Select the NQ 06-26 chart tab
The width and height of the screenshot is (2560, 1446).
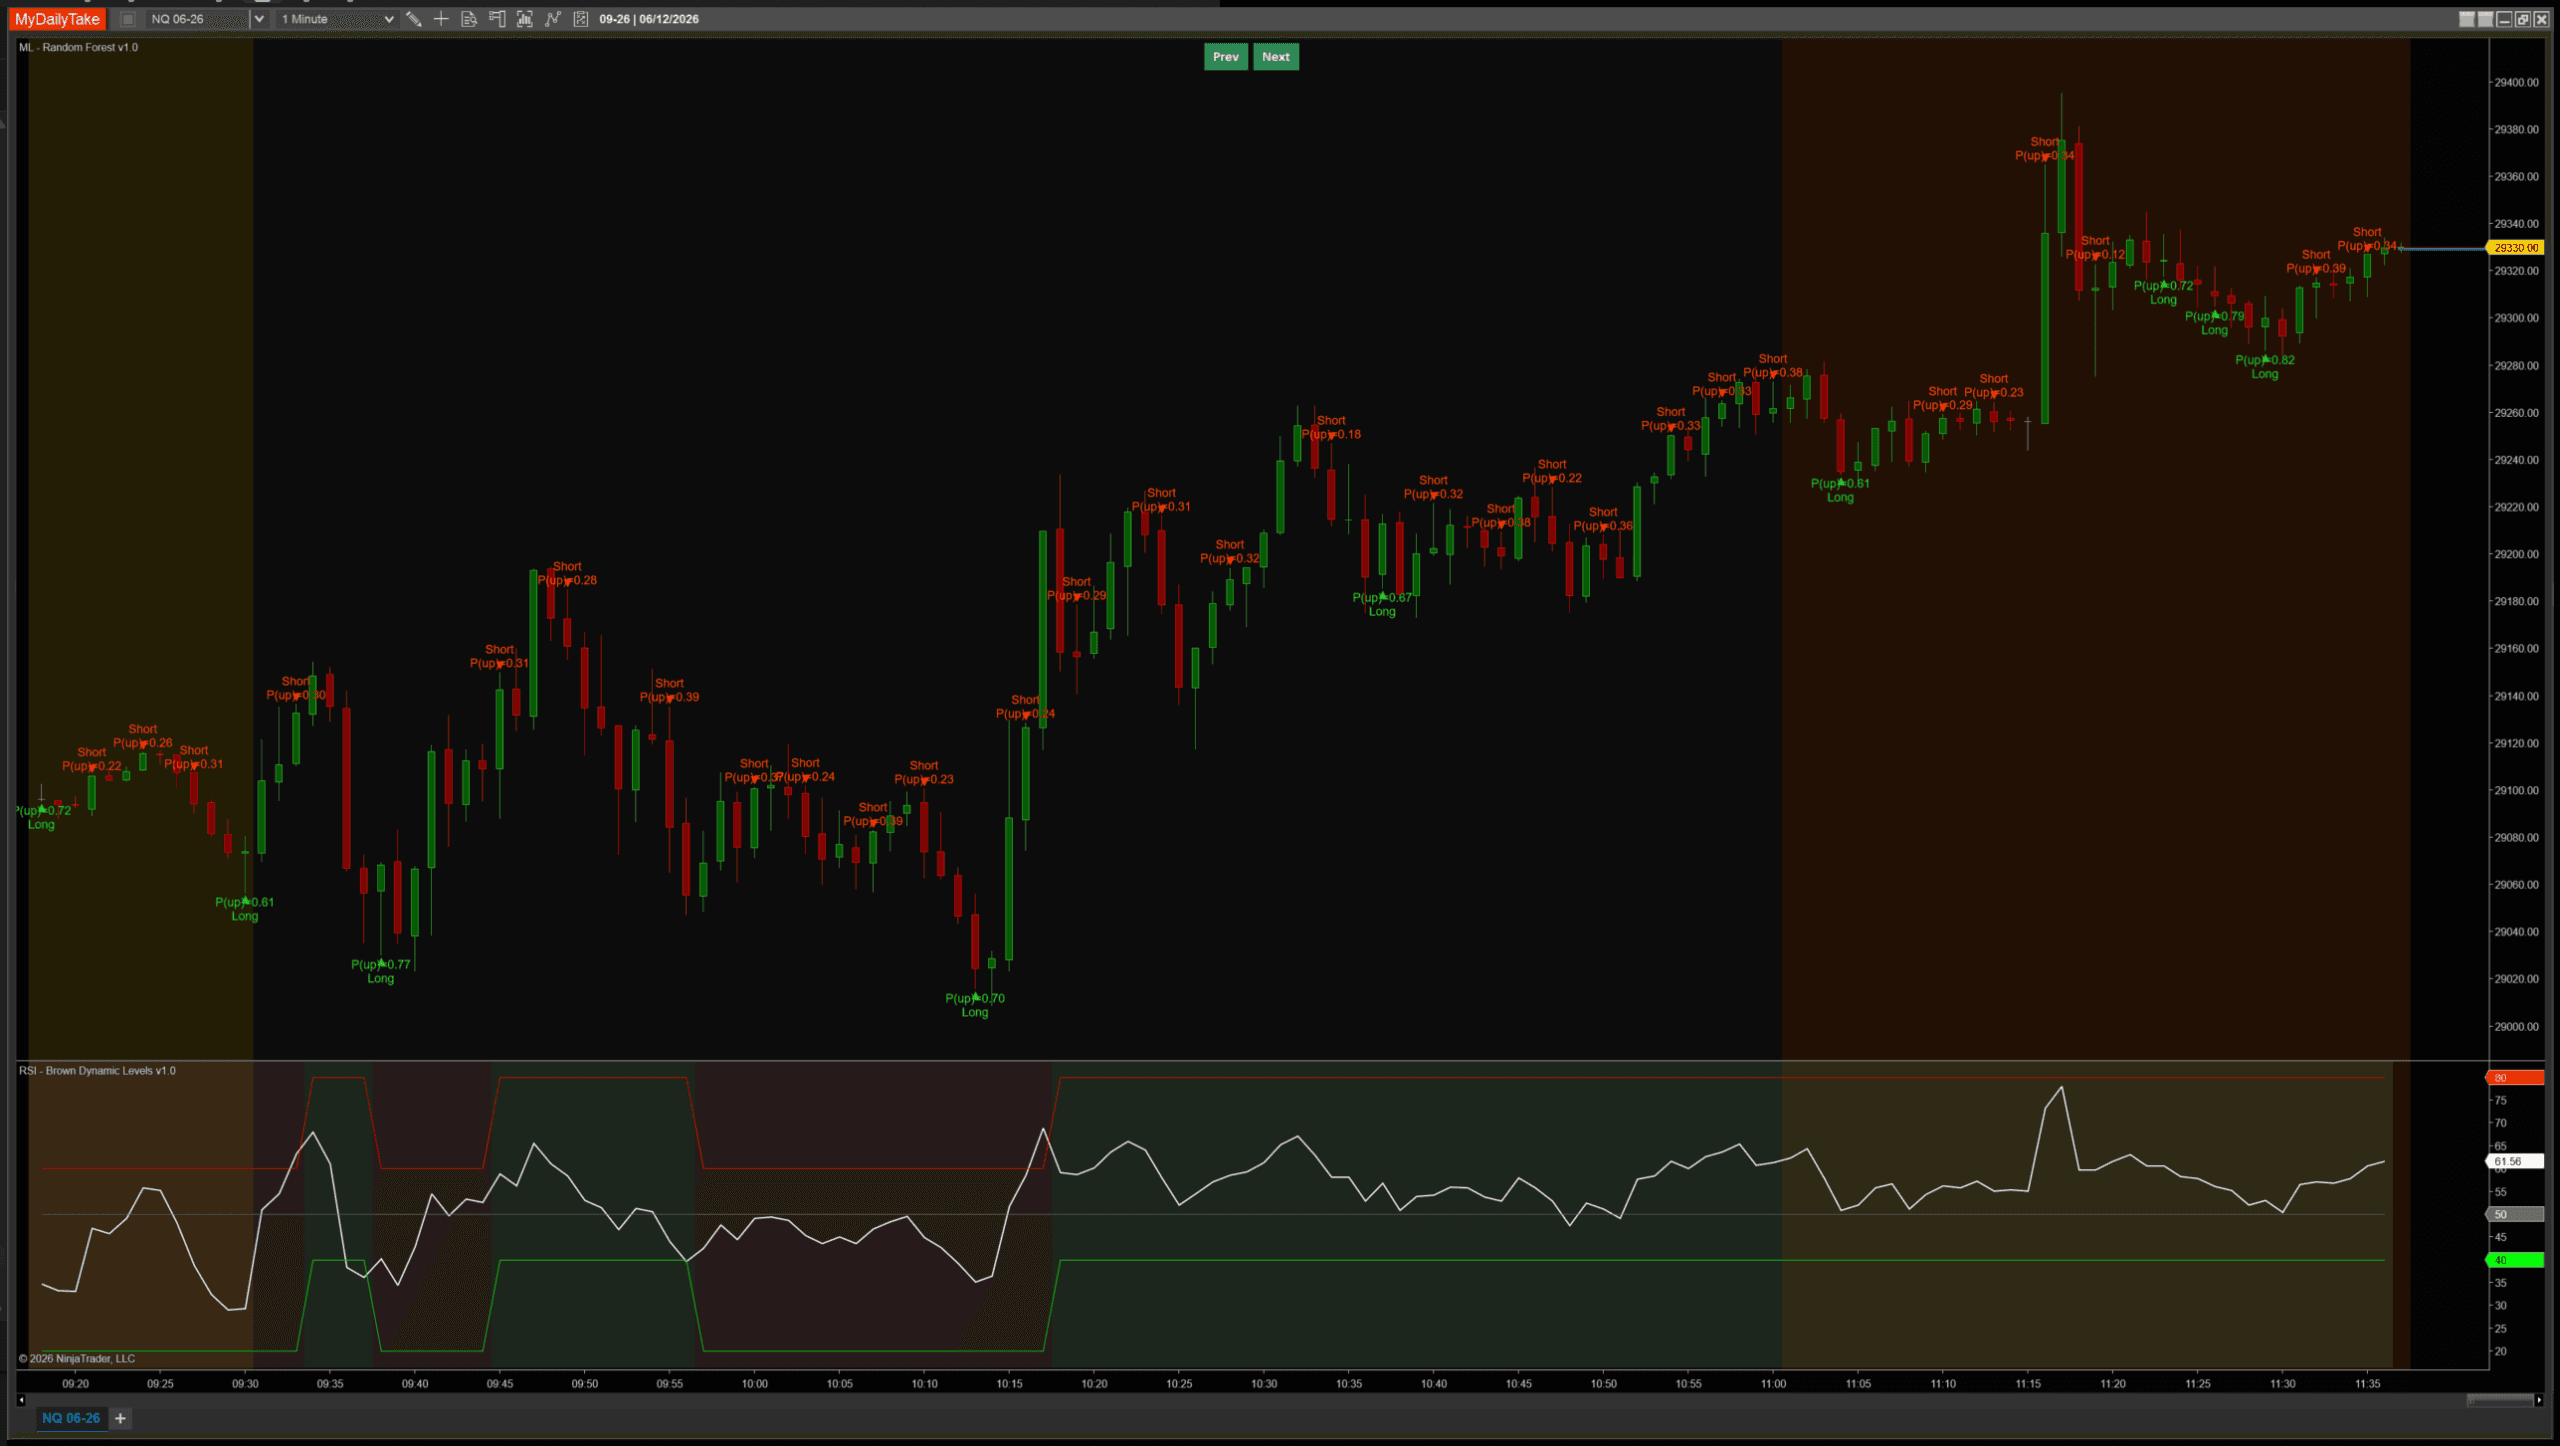71,1418
